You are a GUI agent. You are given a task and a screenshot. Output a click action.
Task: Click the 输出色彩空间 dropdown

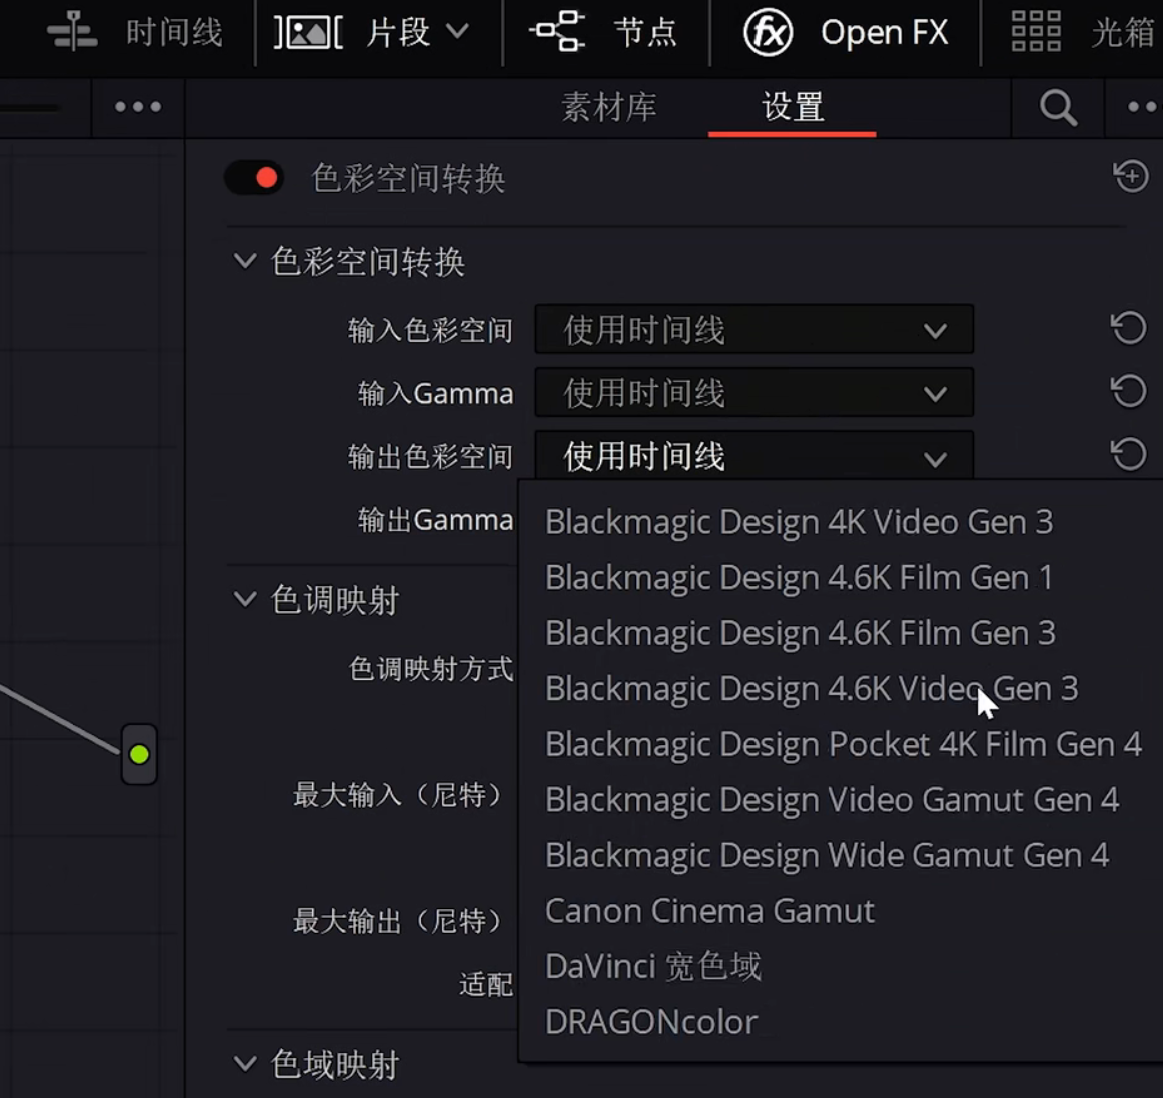pos(754,454)
